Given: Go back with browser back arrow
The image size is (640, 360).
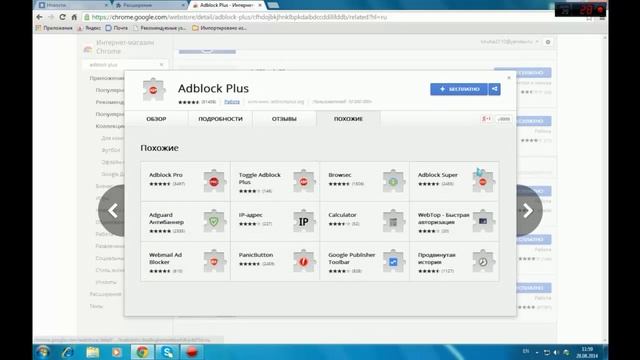Looking at the screenshot, I should point(39,17).
